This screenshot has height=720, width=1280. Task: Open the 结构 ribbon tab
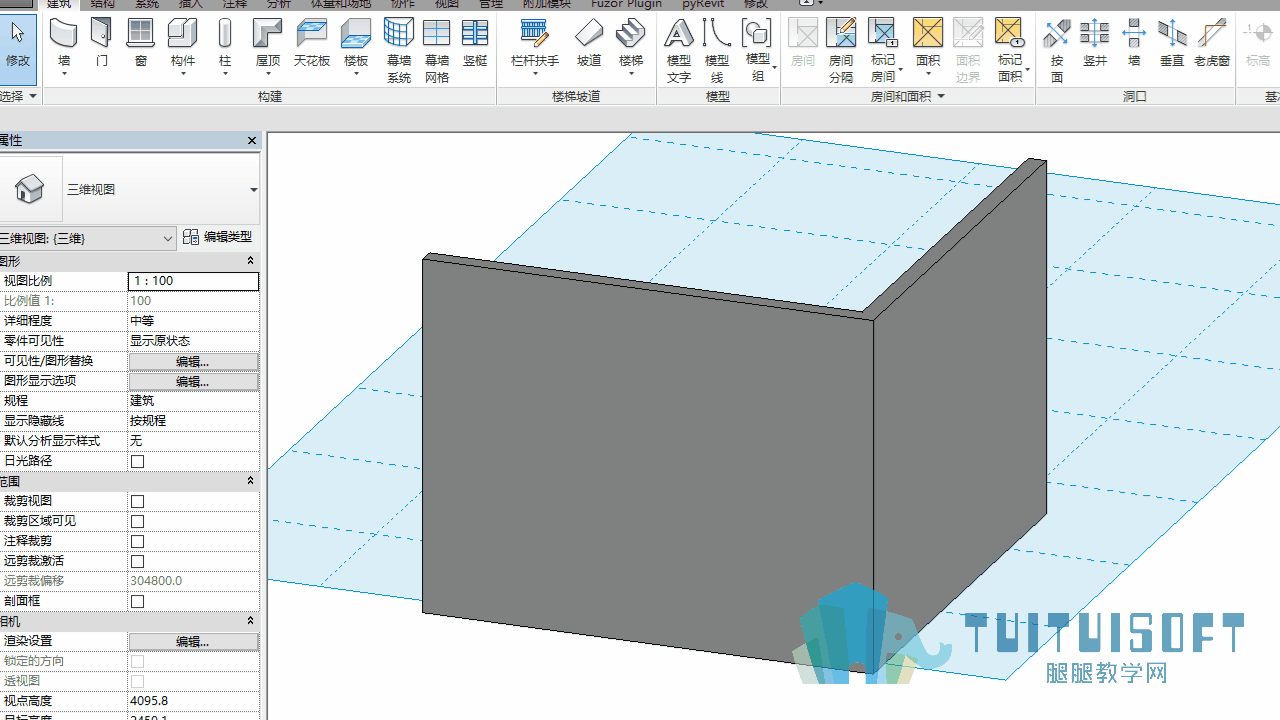pyautogui.click(x=103, y=4)
